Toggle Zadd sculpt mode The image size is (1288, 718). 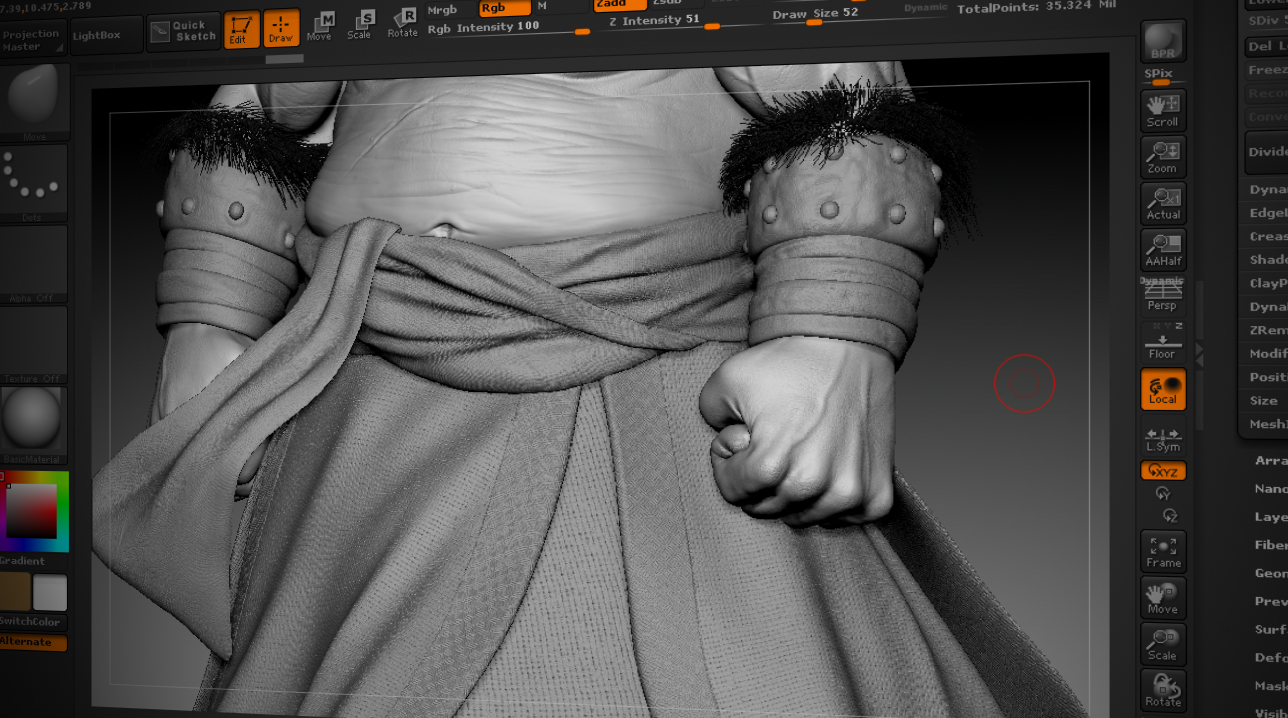620,4
